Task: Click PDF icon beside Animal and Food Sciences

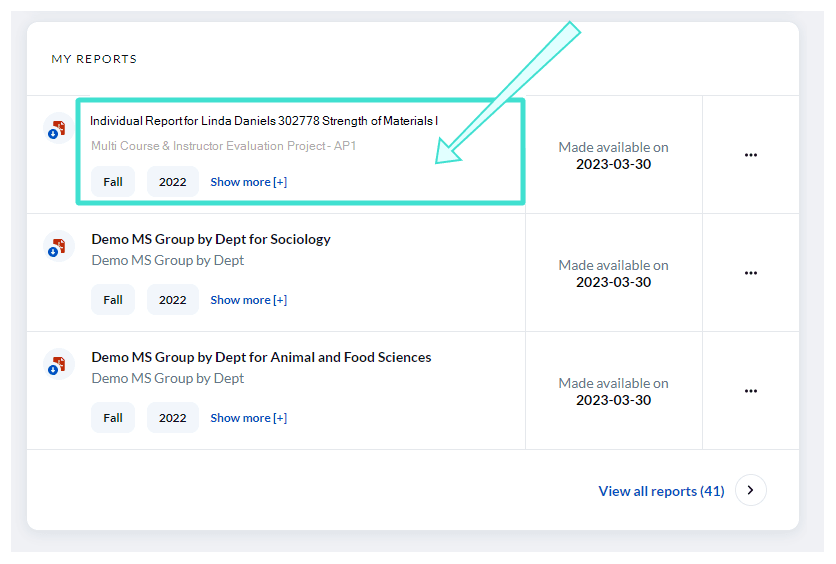Action: [58, 364]
